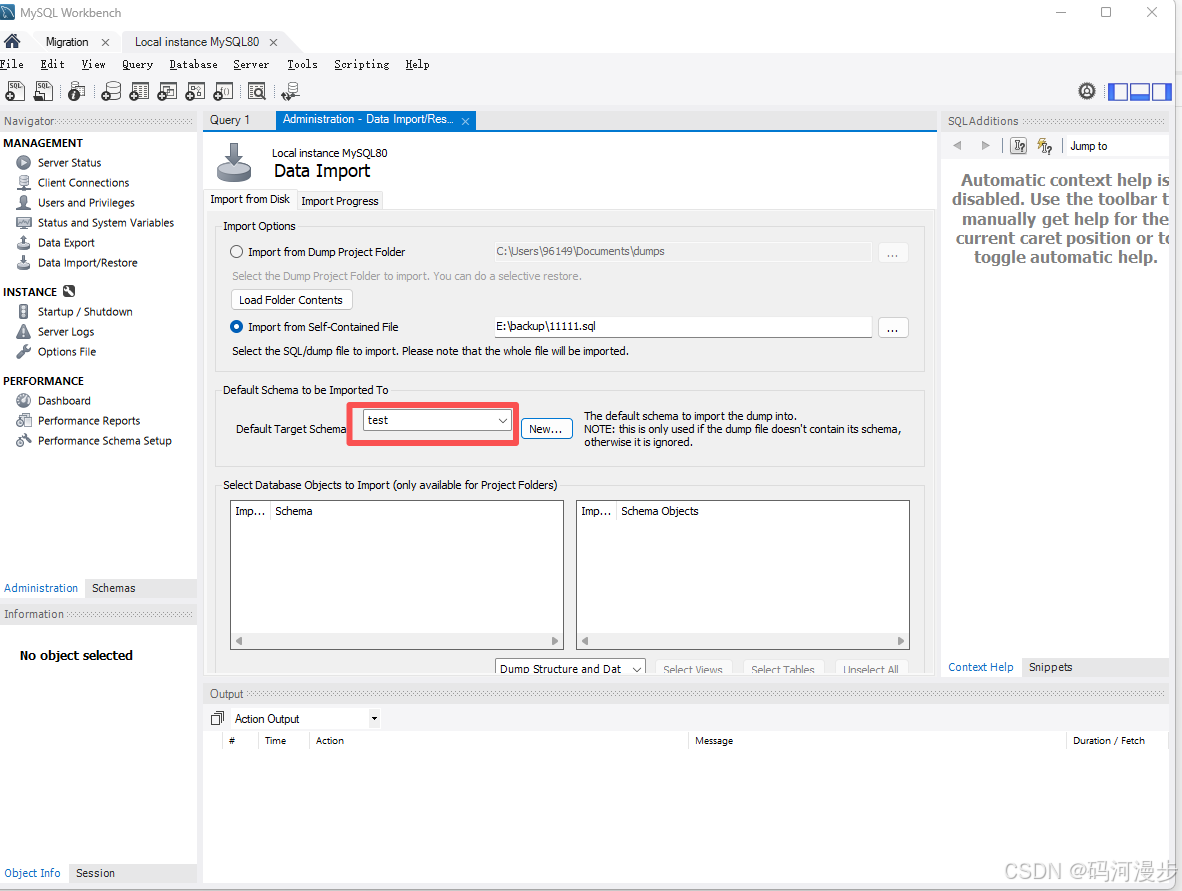Viewport: 1182px width, 891px height.
Task: Select Import from Self-Contained File
Action: (237, 326)
